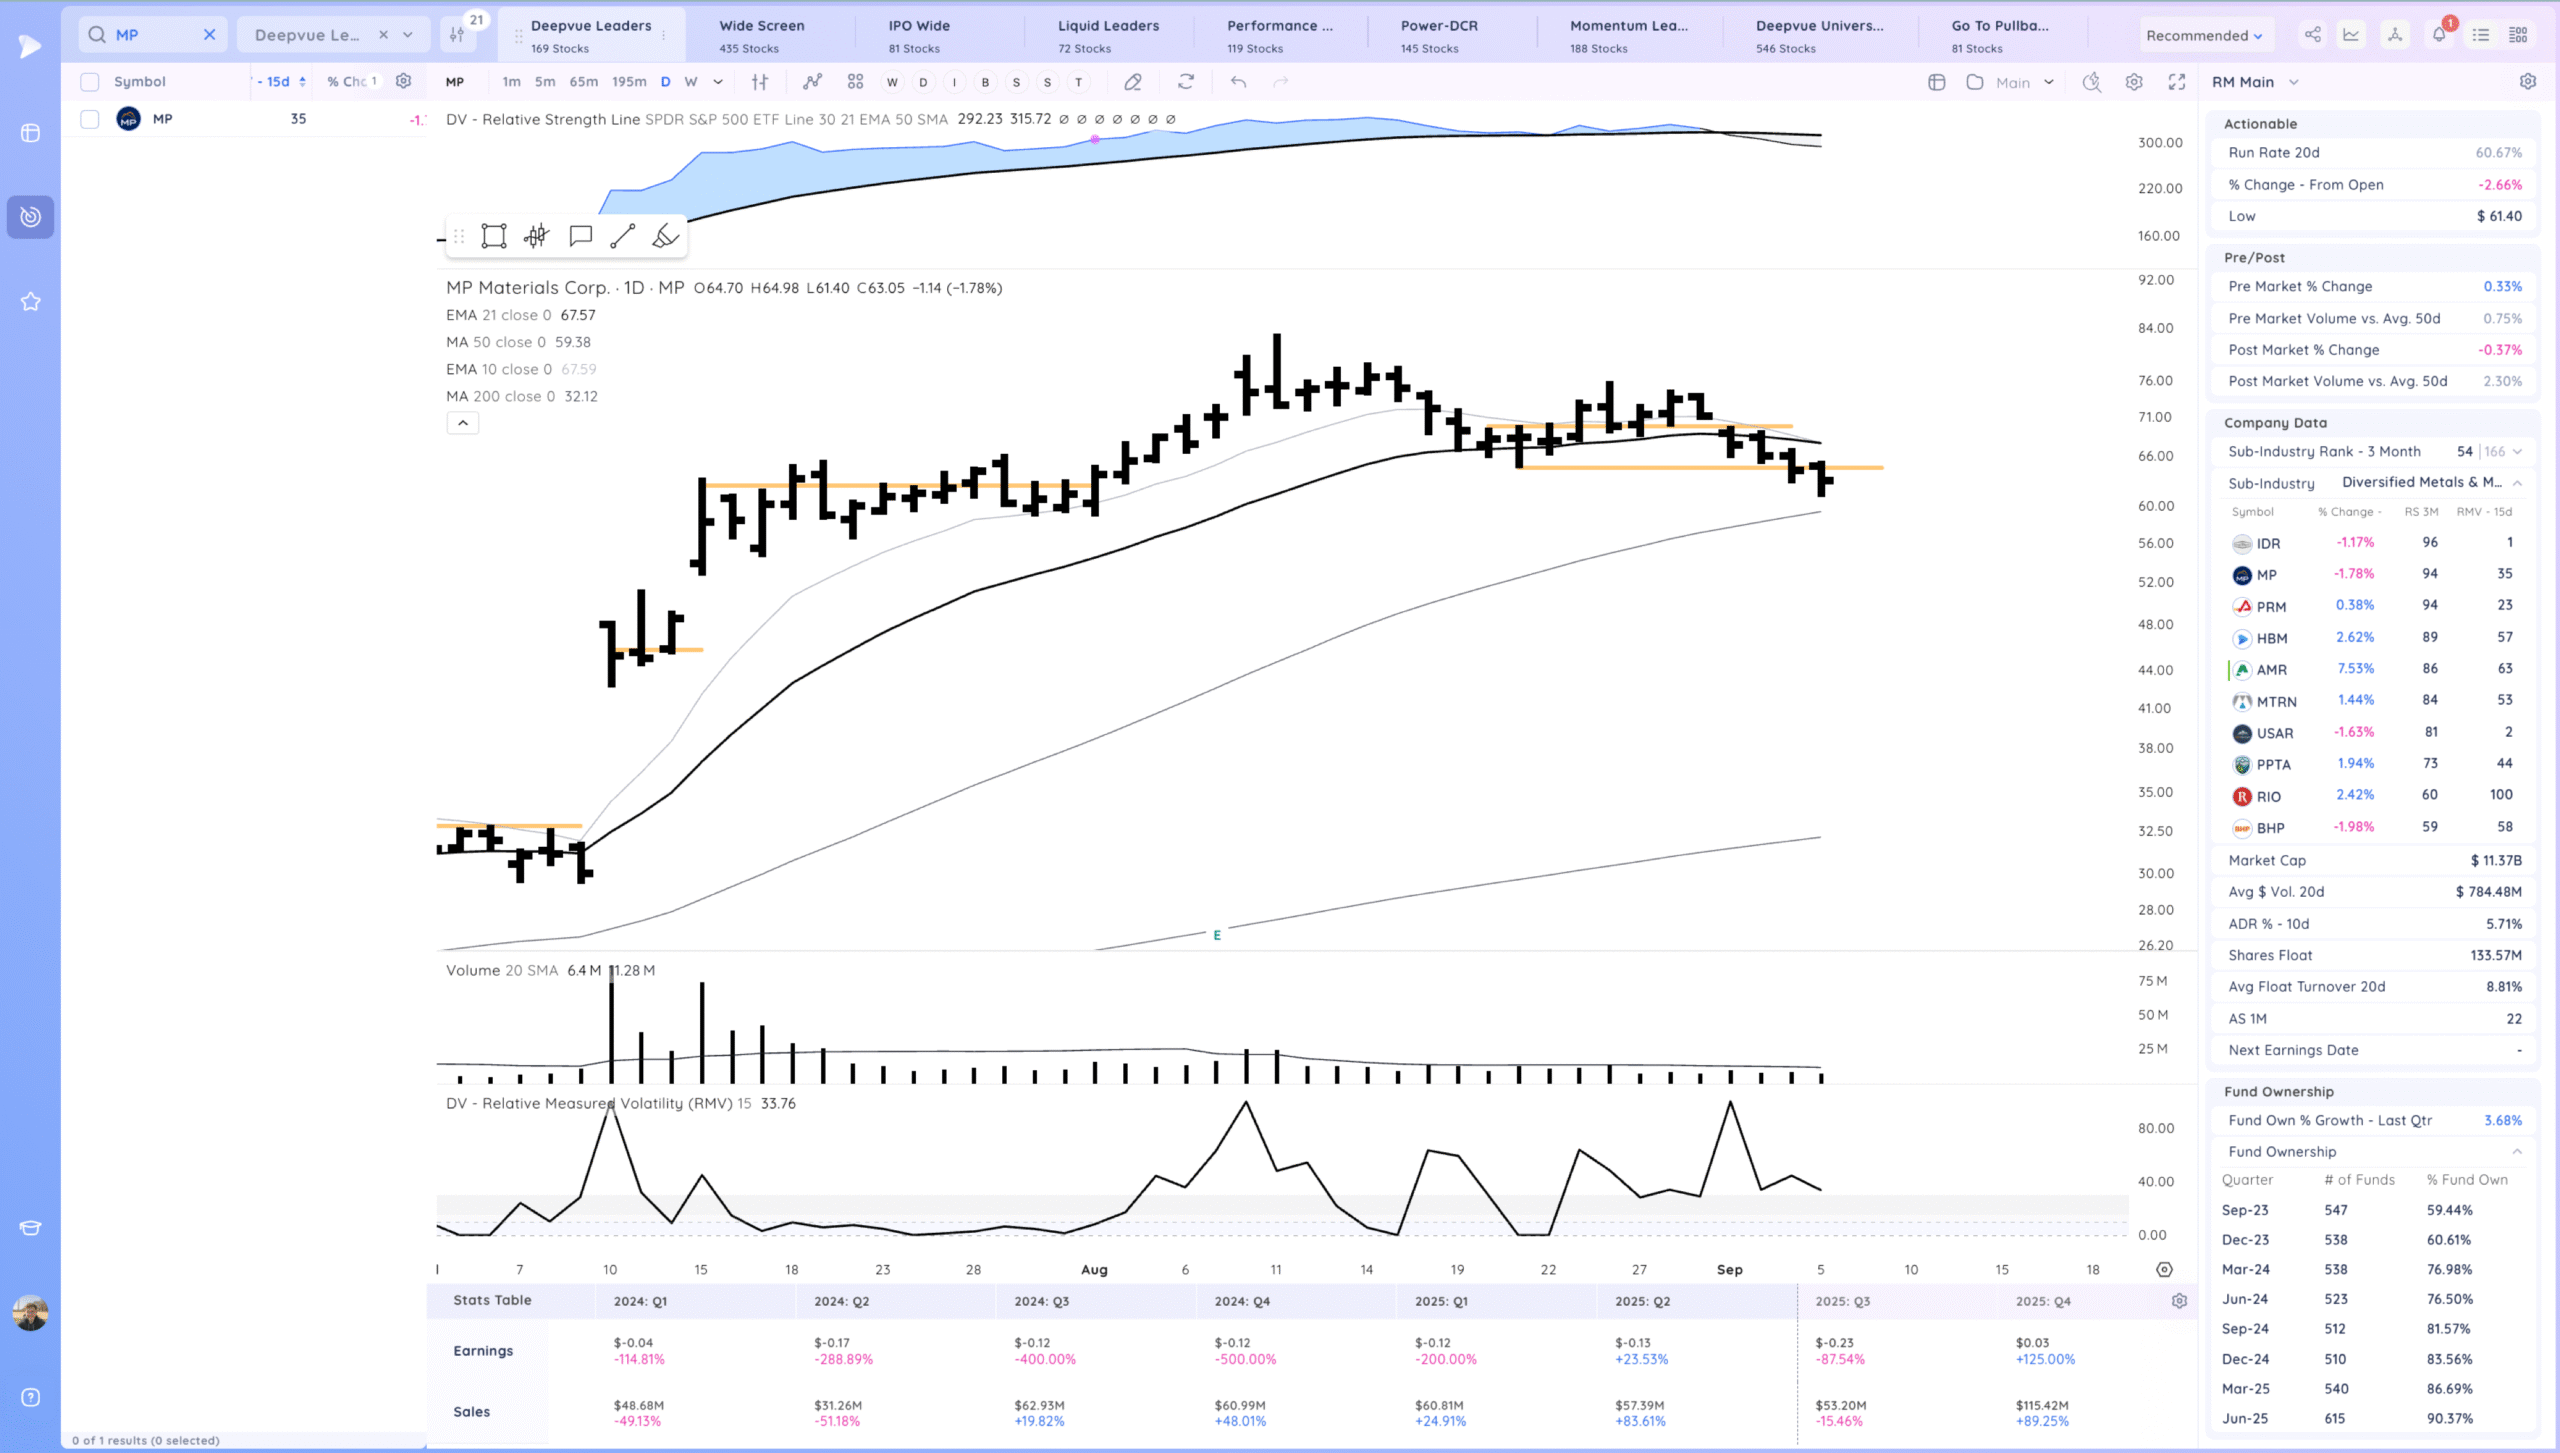Open the watchlist column settings gear

tap(403, 81)
